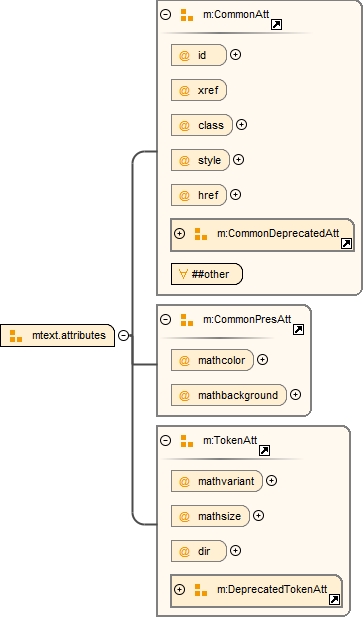Image resolution: width=364 pixels, height=618 pixels.
Task: Click the ##other wildcard symbol icon
Action: click(x=183, y=274)
